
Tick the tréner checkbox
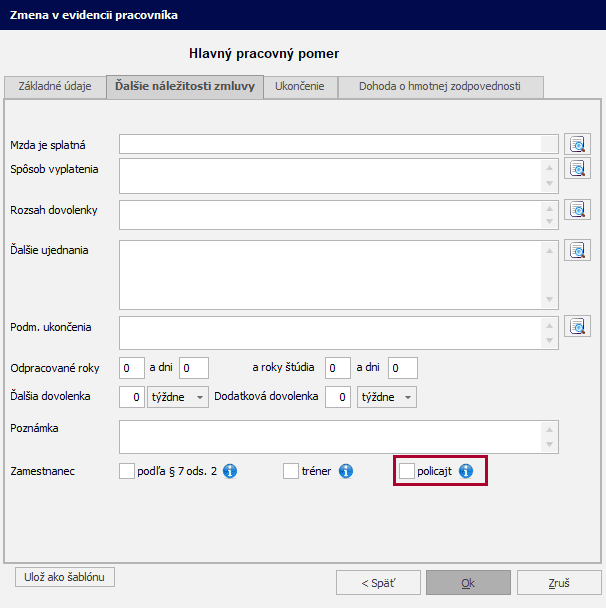[x=291, y=470]
